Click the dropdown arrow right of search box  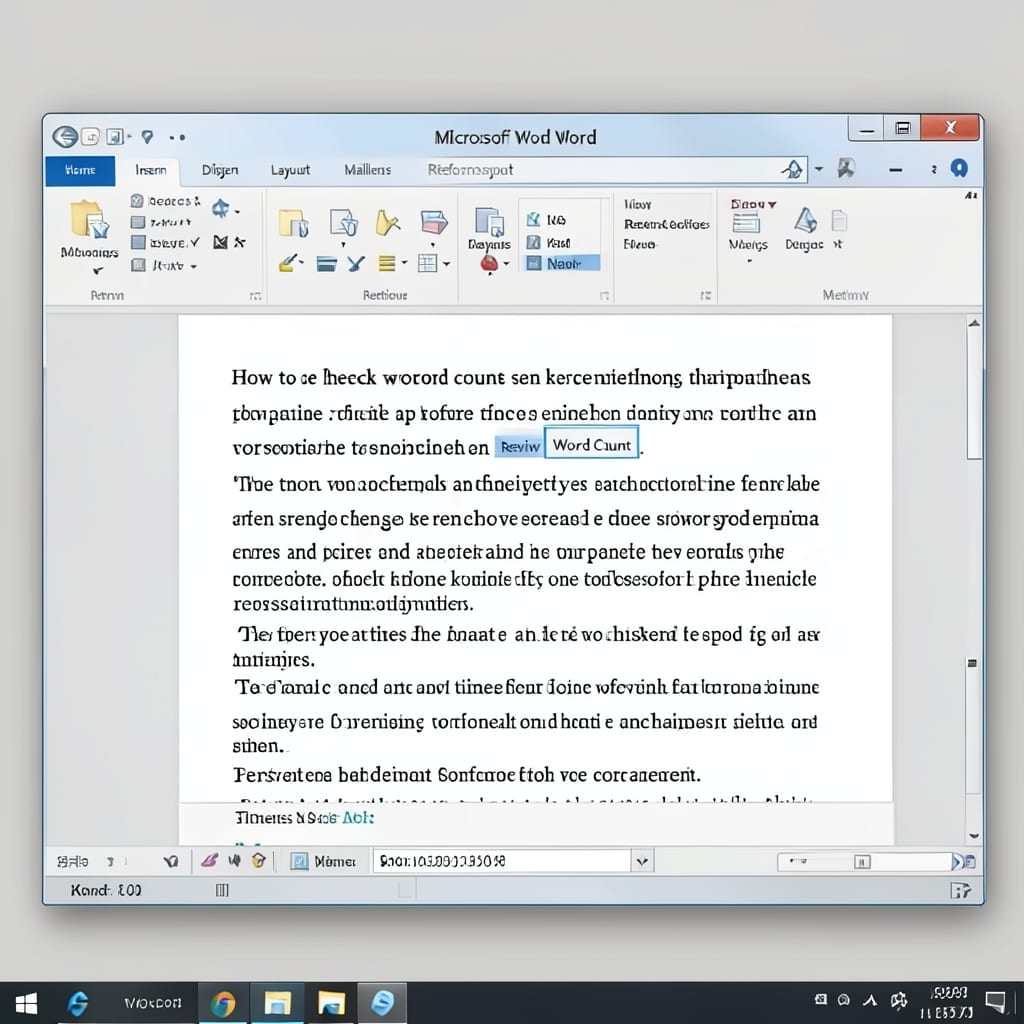click(x=819, y=168)
